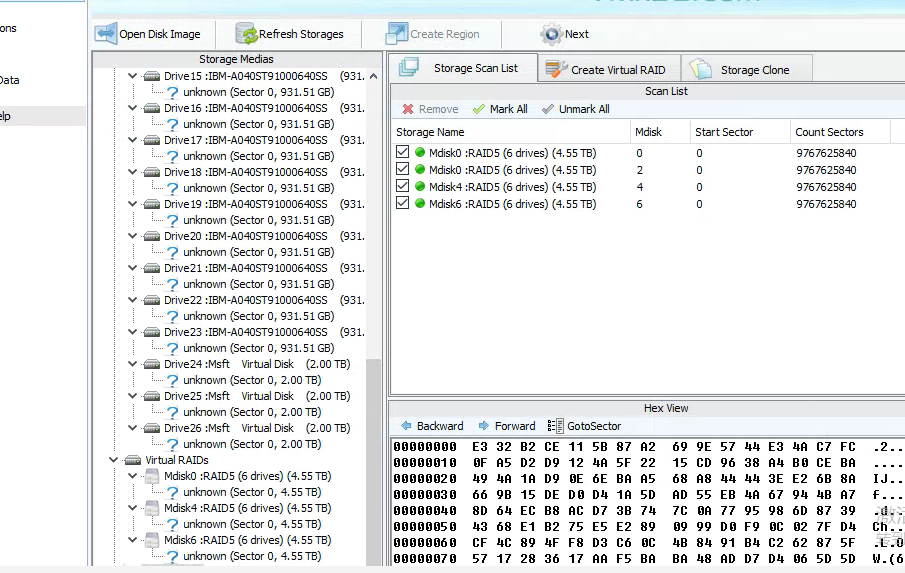Collapse the Virtual RAIDs tree node
Screen dimensions: 905x573
pos(113,460)
